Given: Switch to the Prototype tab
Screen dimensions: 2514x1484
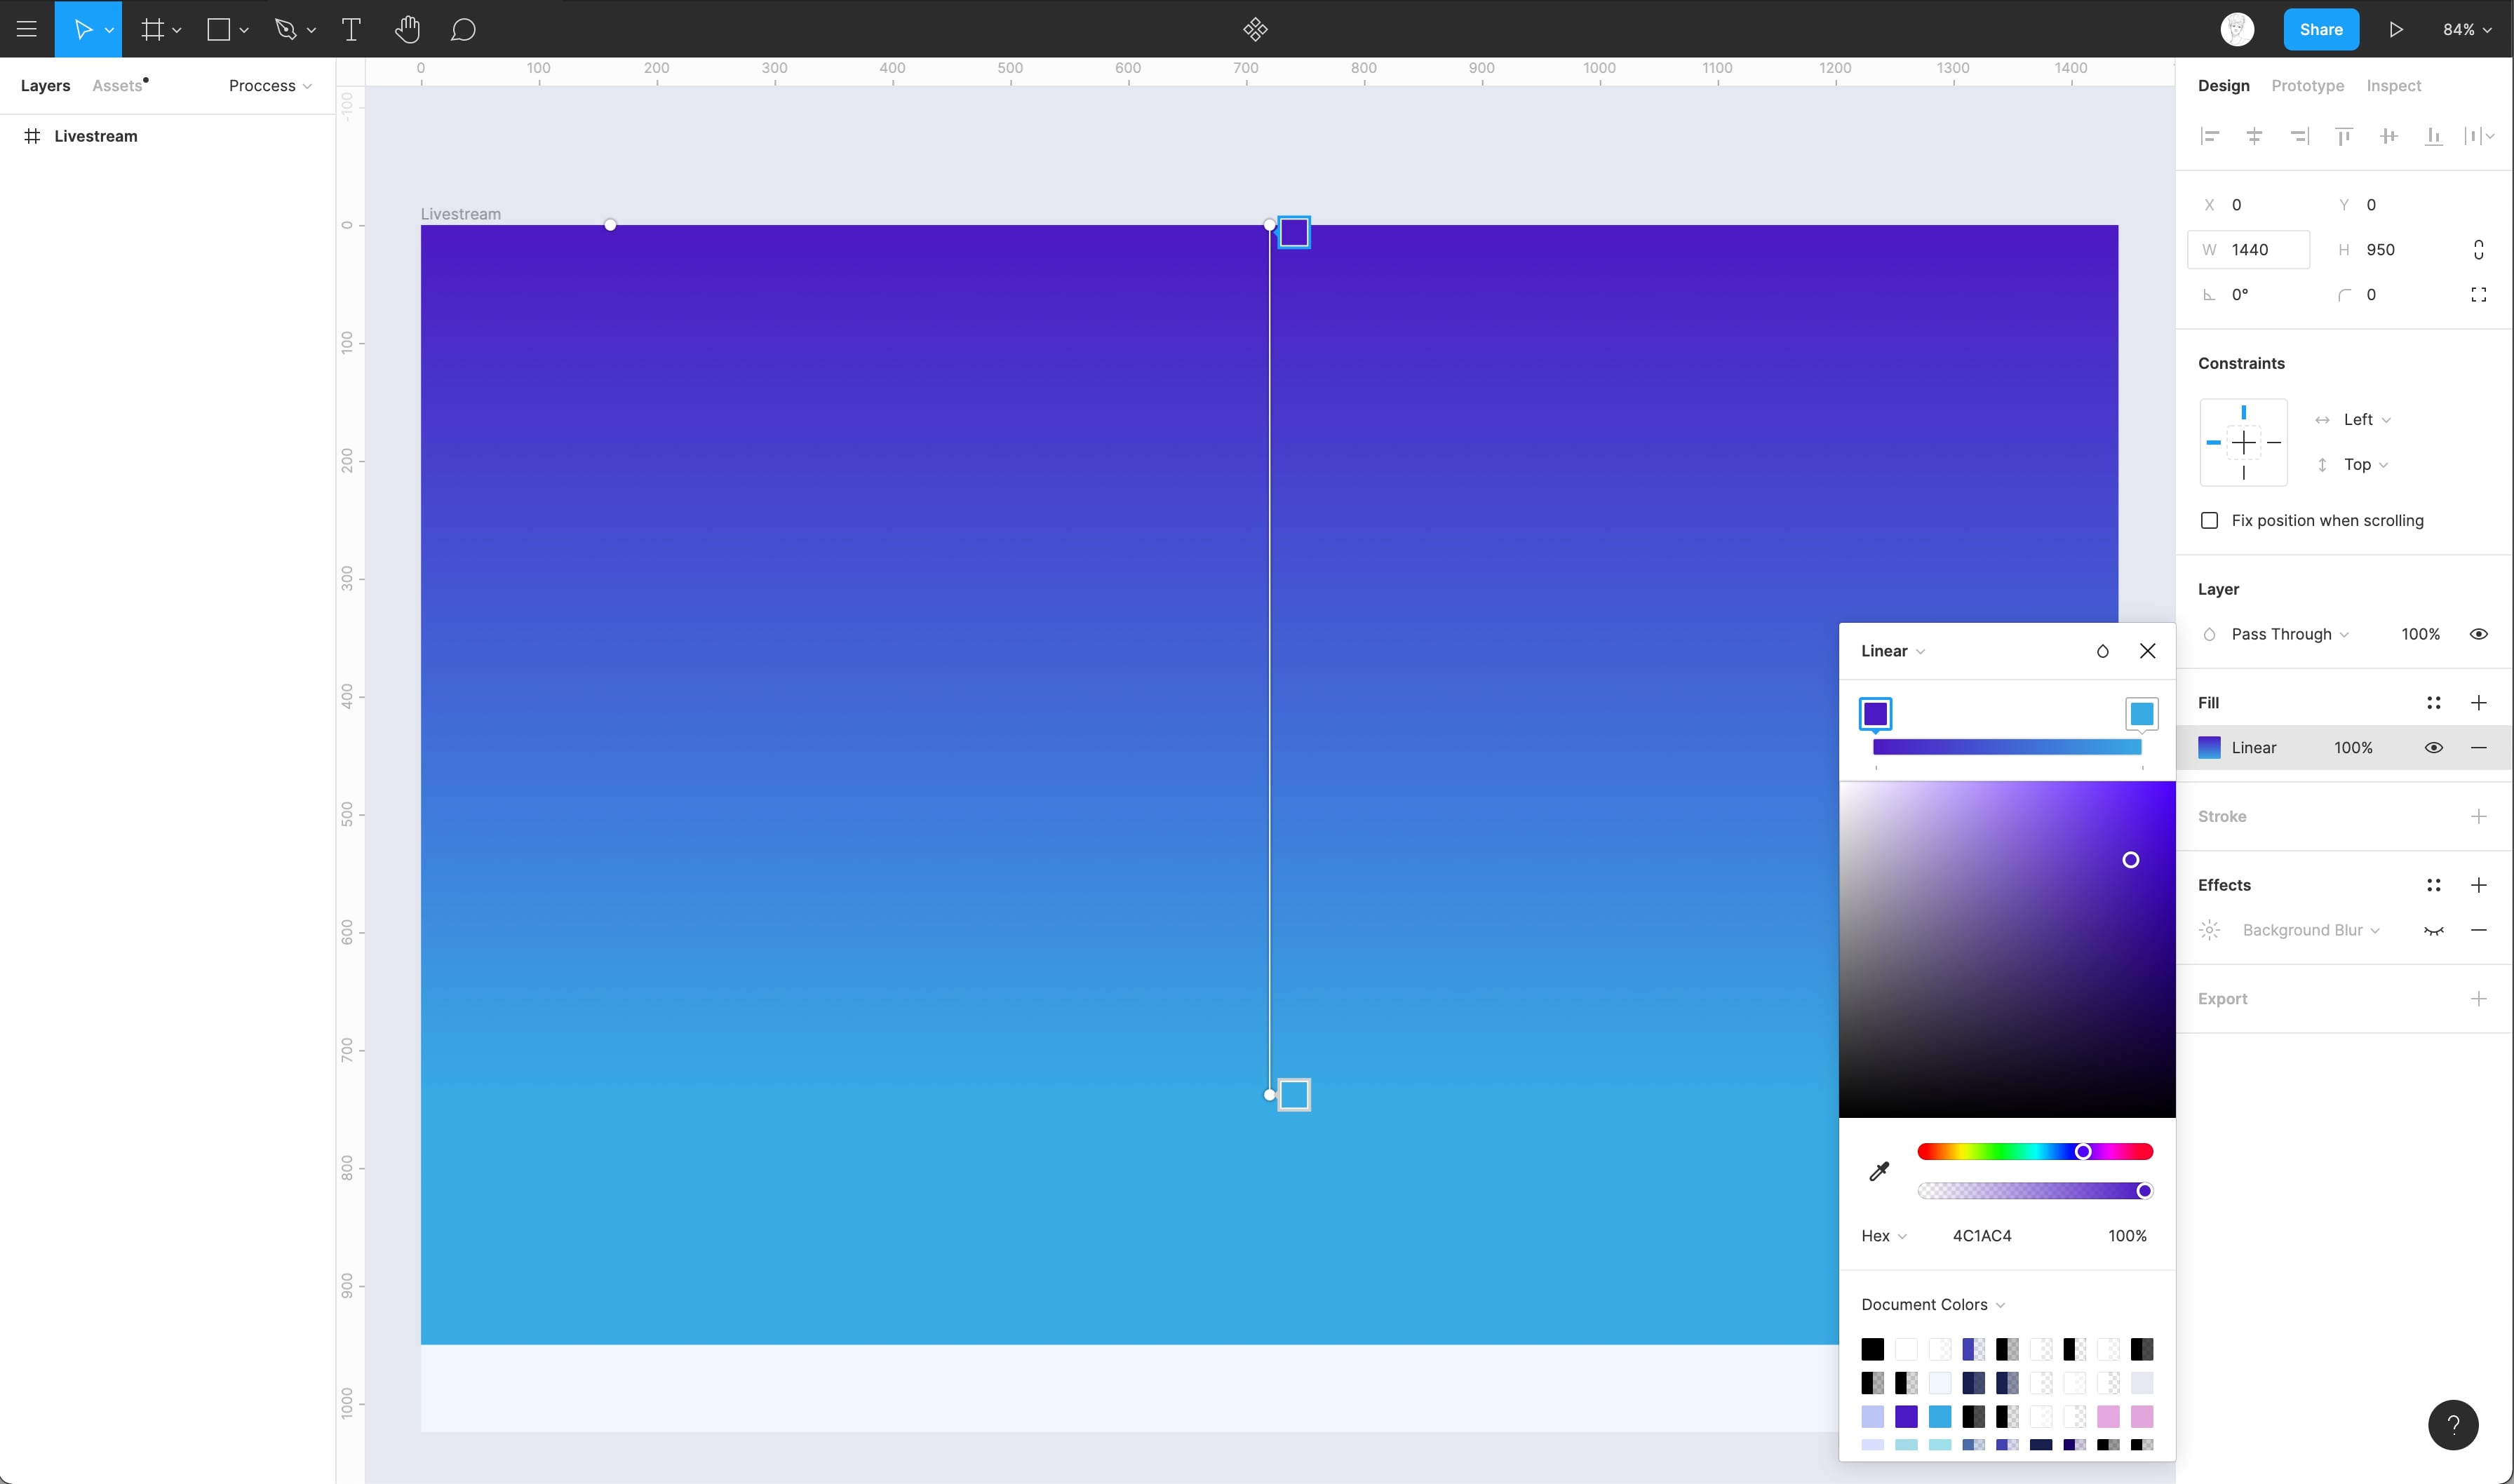Looking at the screenshot, I should click(2307, 85).
